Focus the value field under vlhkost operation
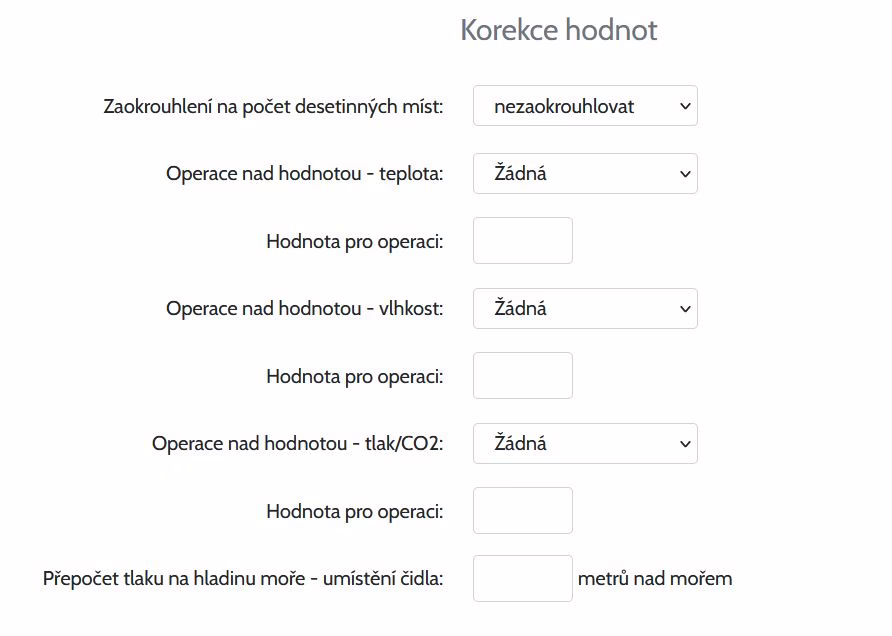Viewport: 892px width, 636px height. pyautogui.click(x=522, y=376)
